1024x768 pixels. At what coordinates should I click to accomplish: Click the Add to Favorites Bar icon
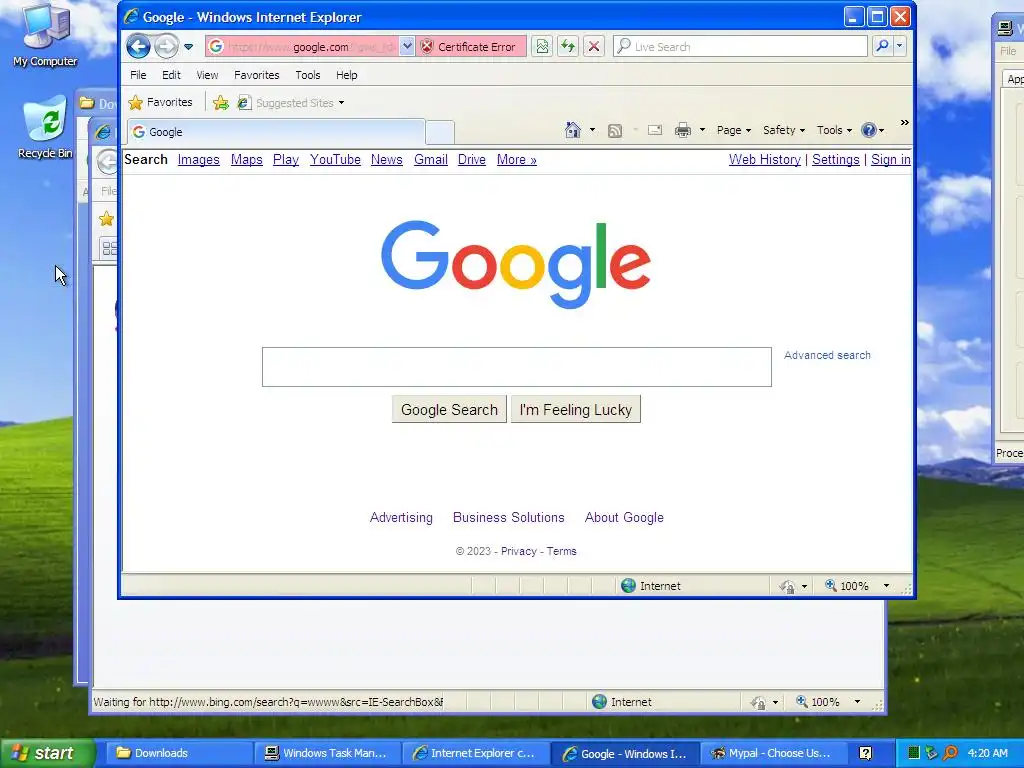(221, 103)
